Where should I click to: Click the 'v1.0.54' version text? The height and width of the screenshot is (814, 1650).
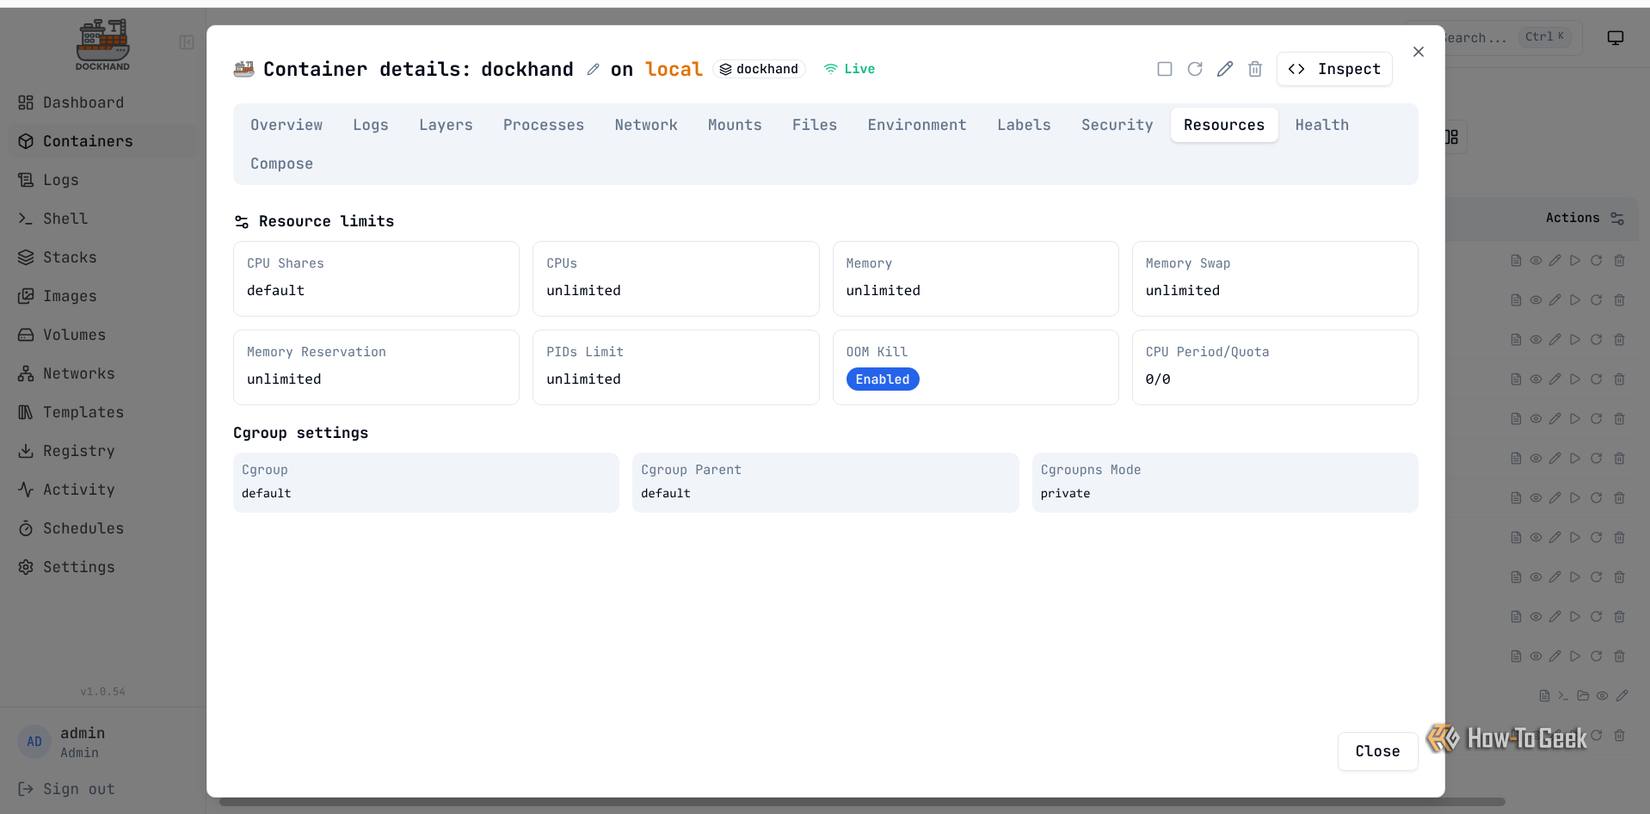[103, 692]
